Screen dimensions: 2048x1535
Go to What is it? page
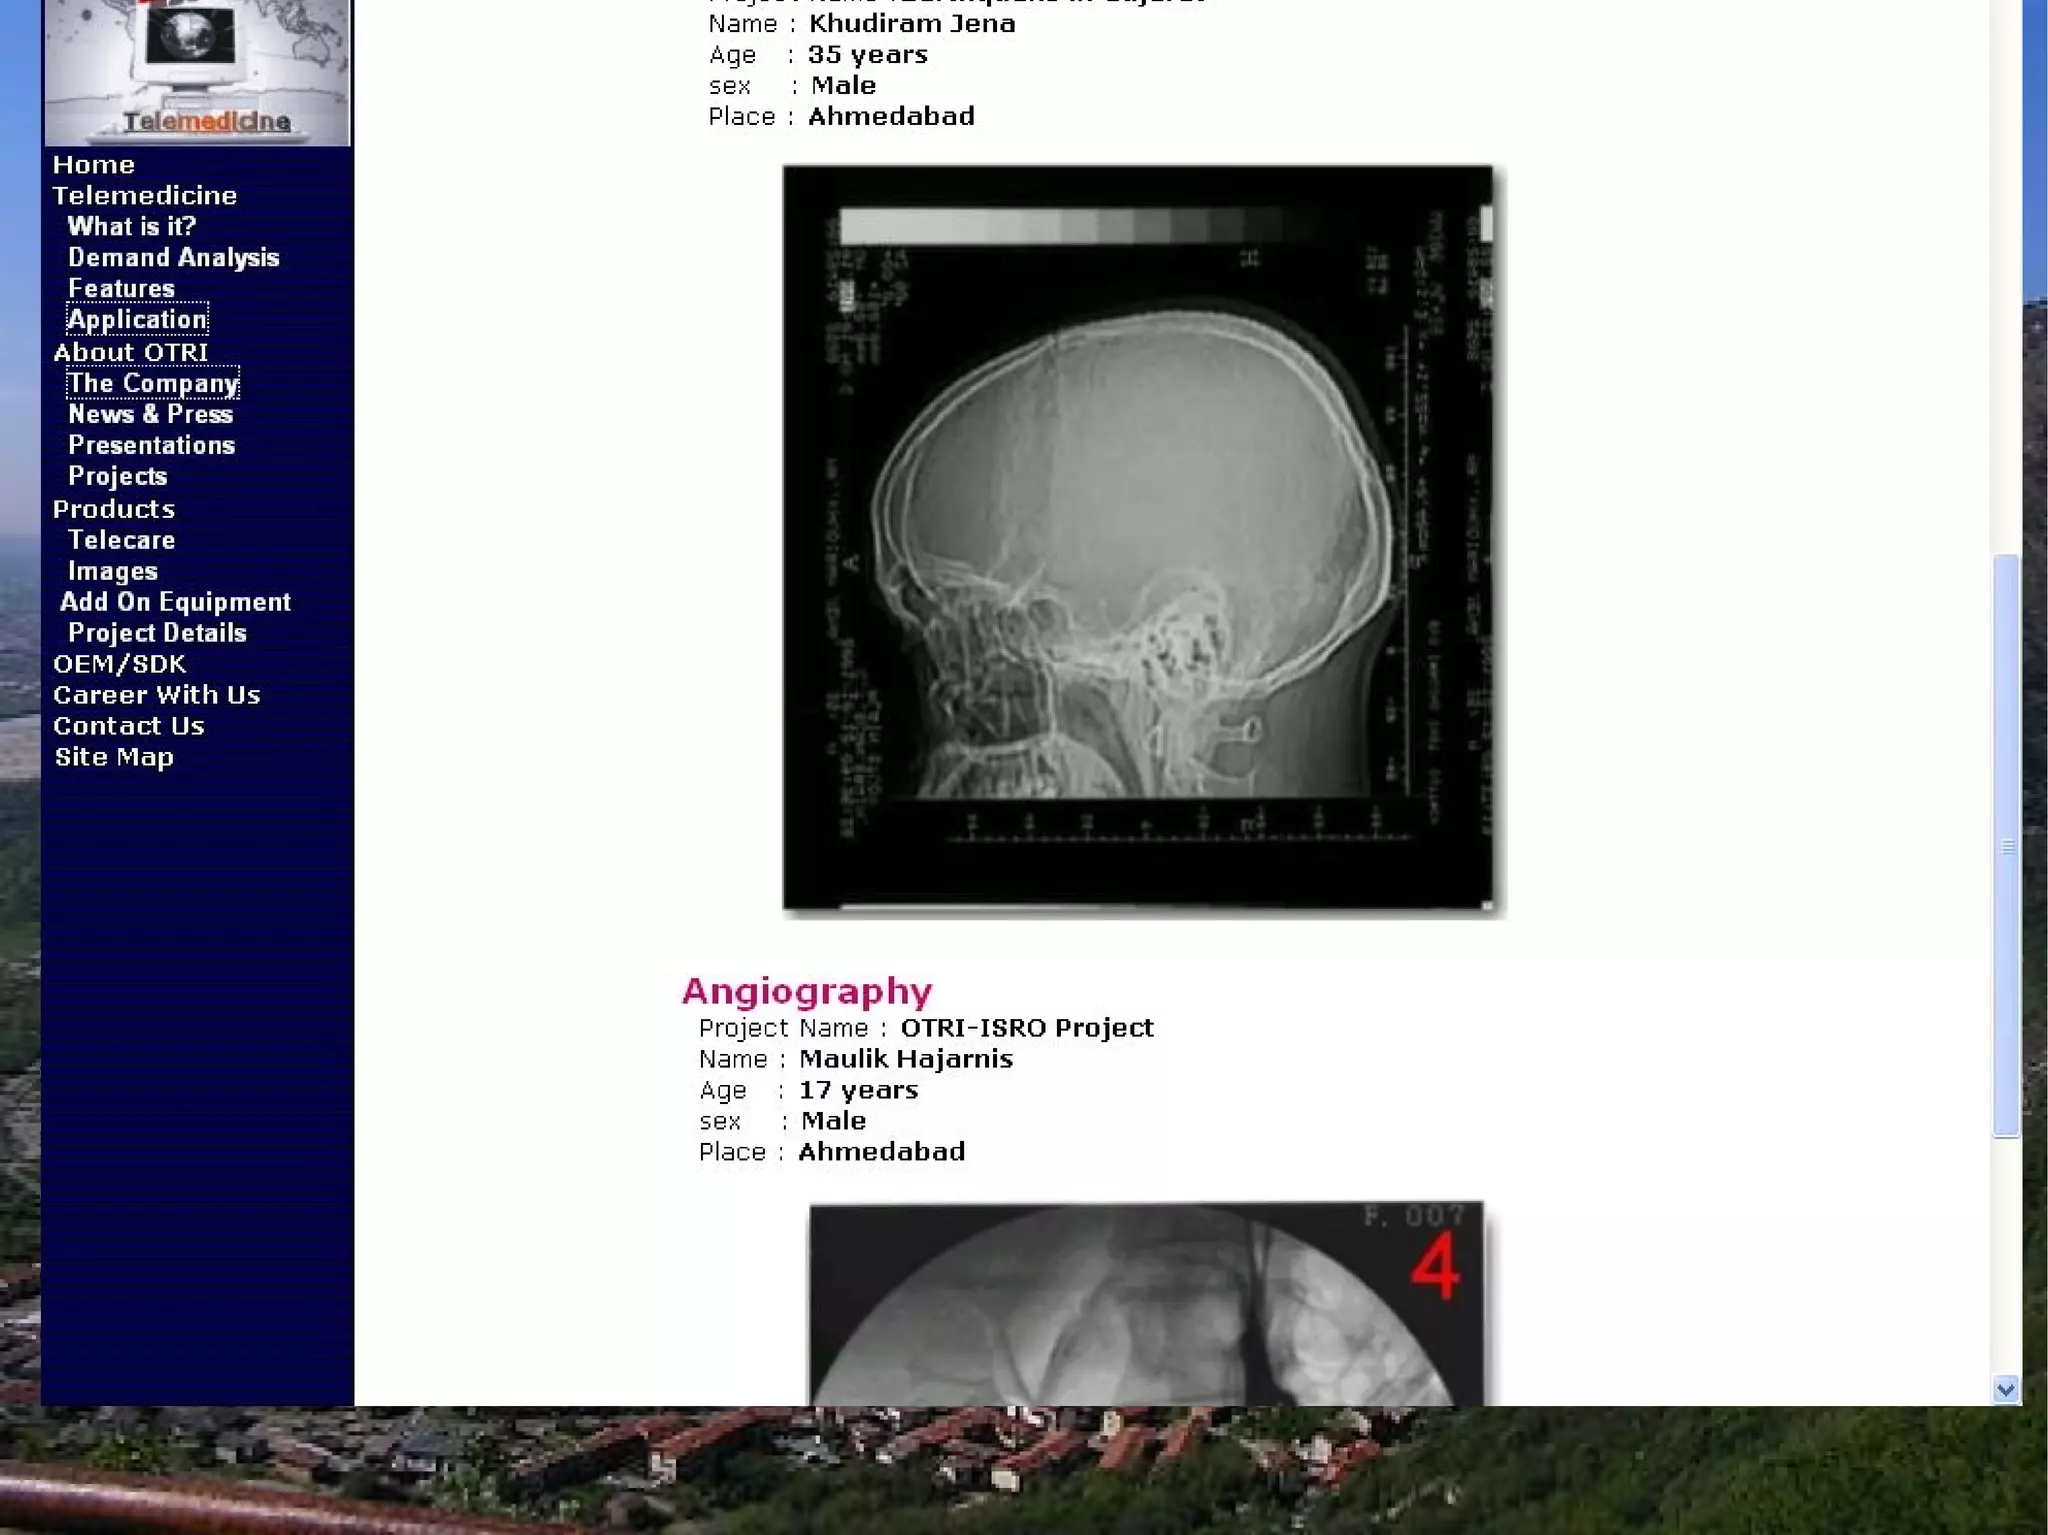point(131,227)
